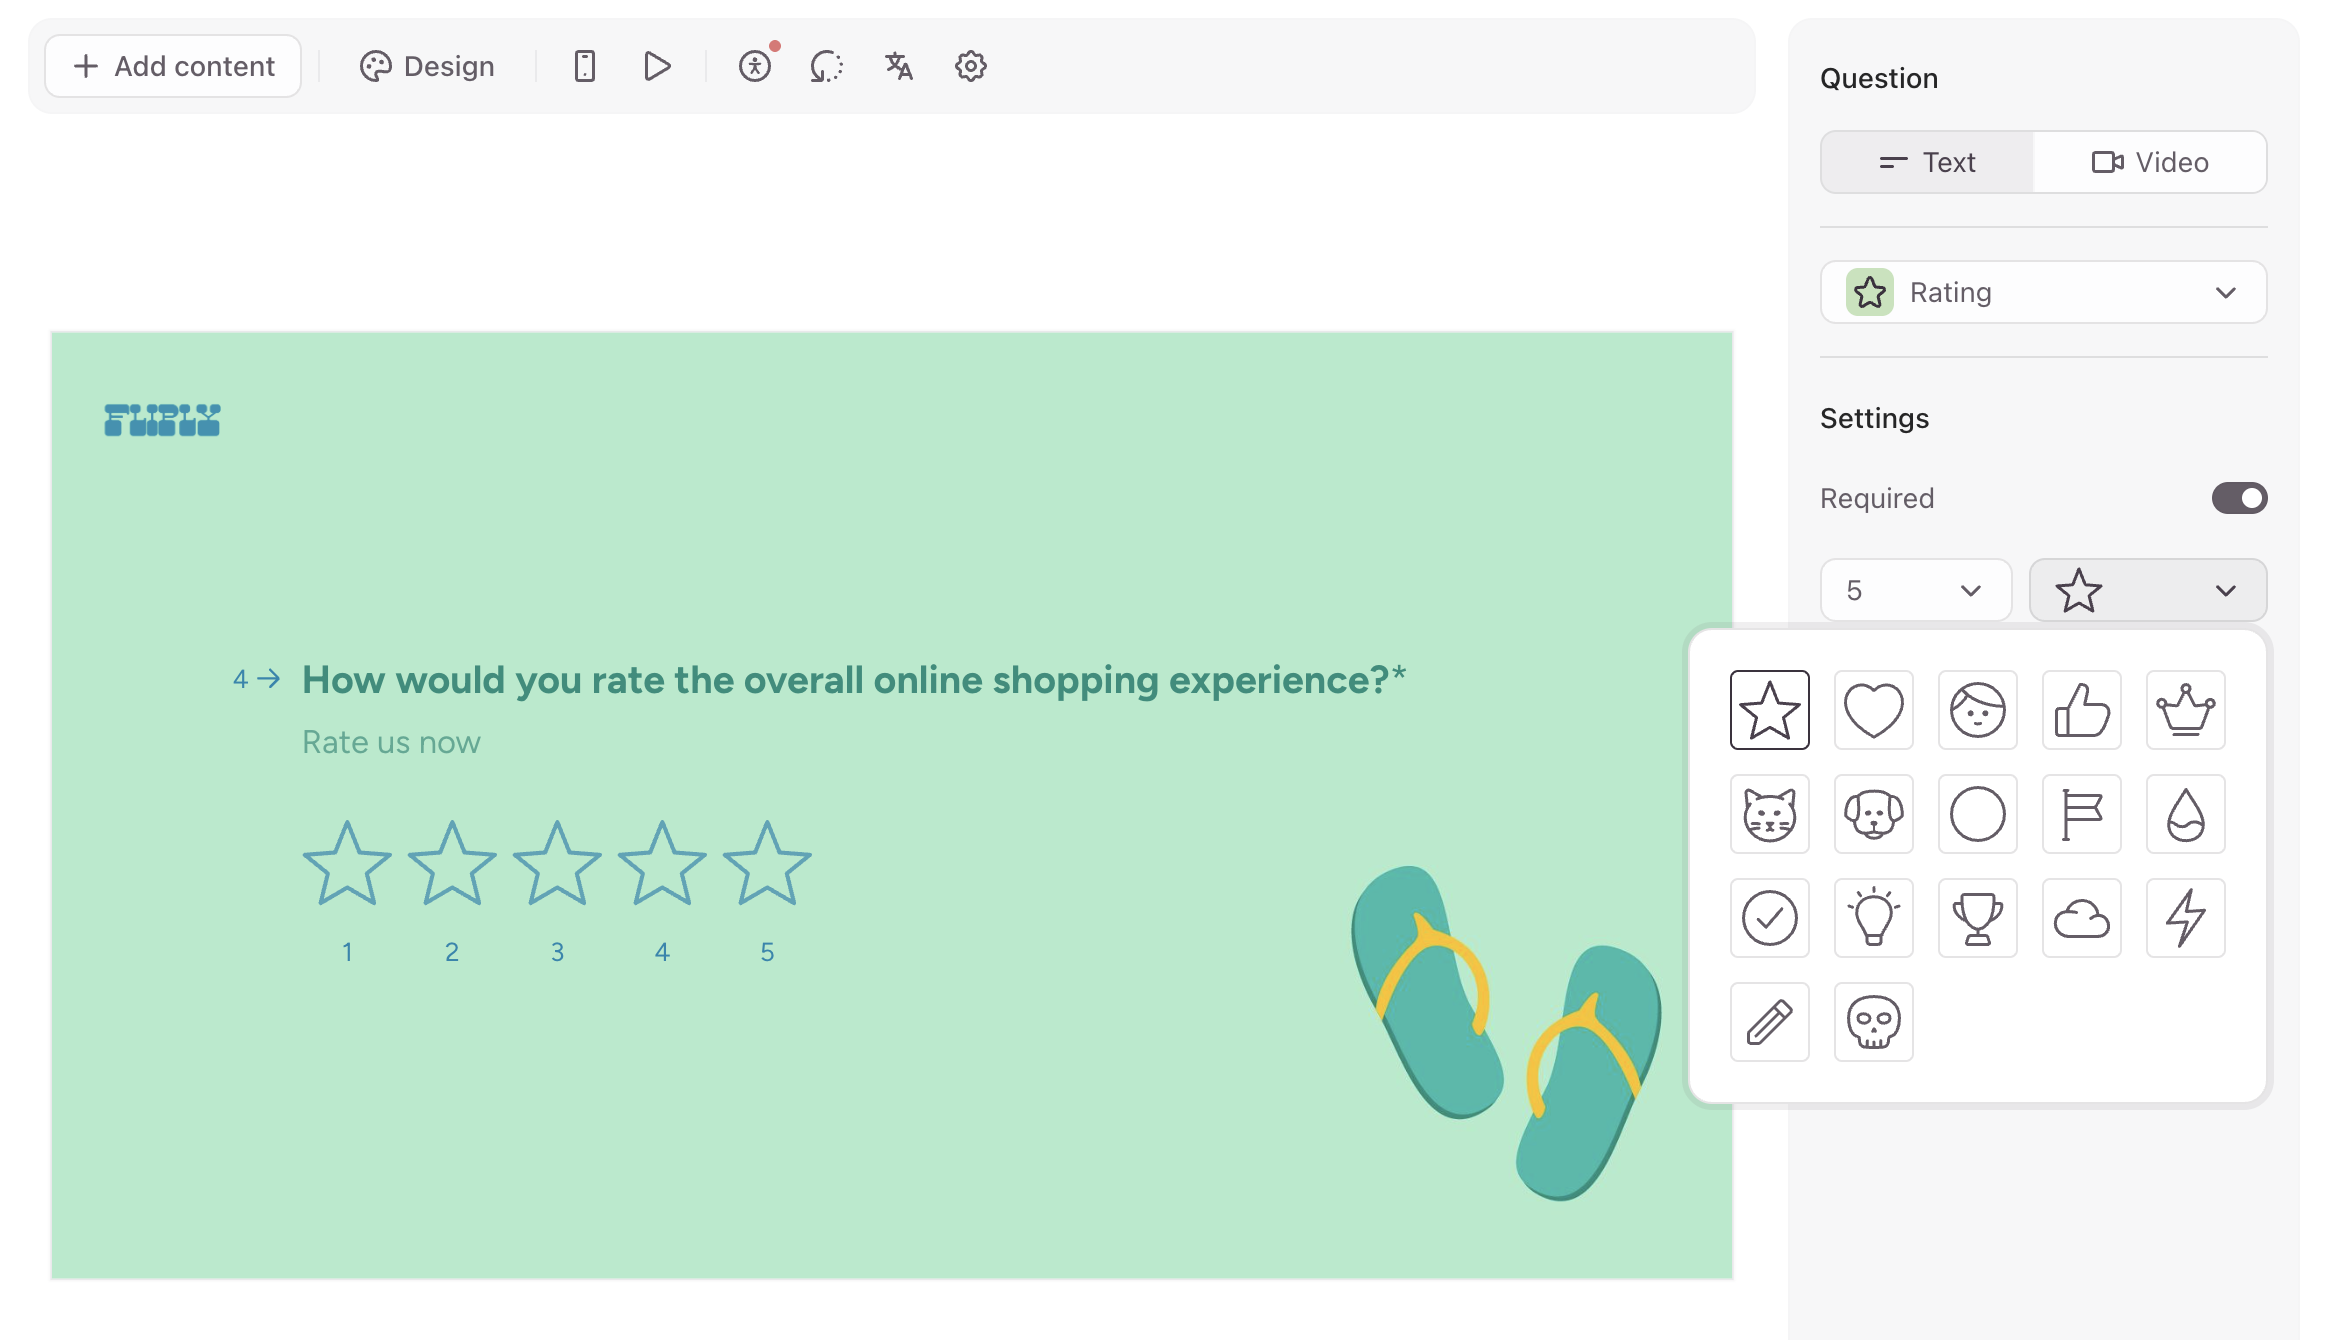2332x1340 pixels.
Task: Pick the lightbulb rating icon
Action: click(1873, 918)
